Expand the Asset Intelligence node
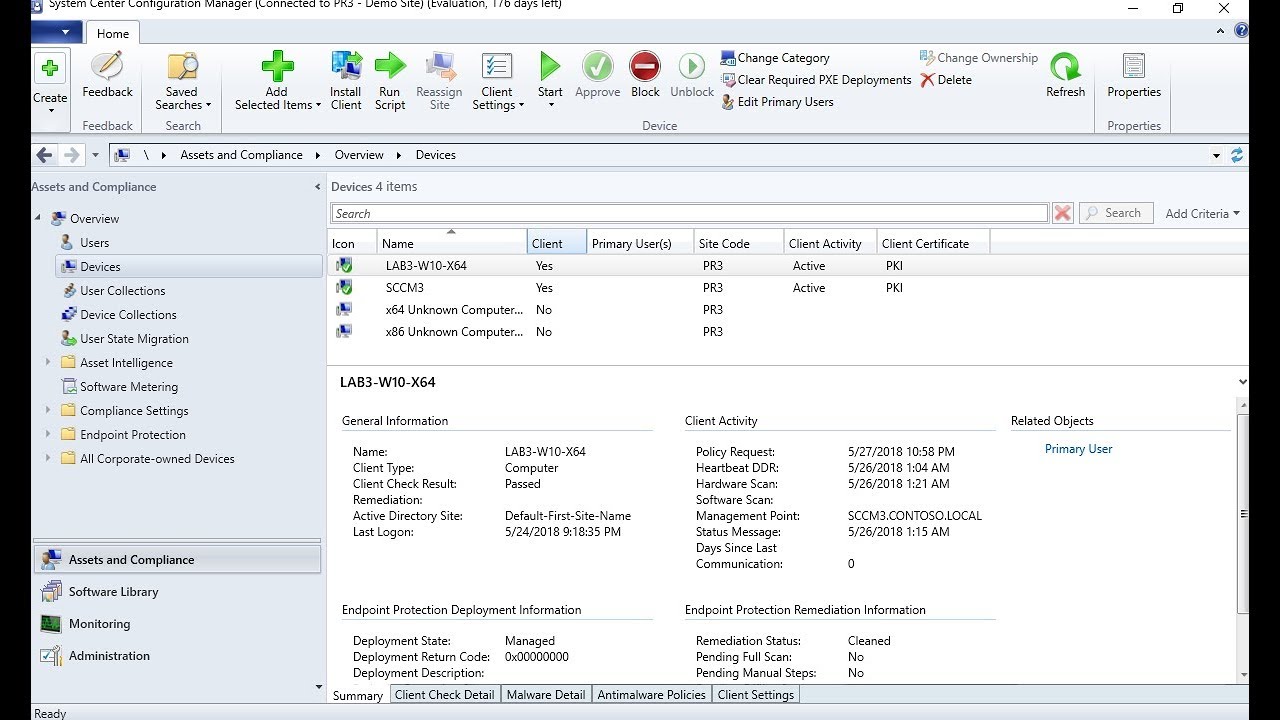Viewport: 1280px width, 720px height. 47,362
